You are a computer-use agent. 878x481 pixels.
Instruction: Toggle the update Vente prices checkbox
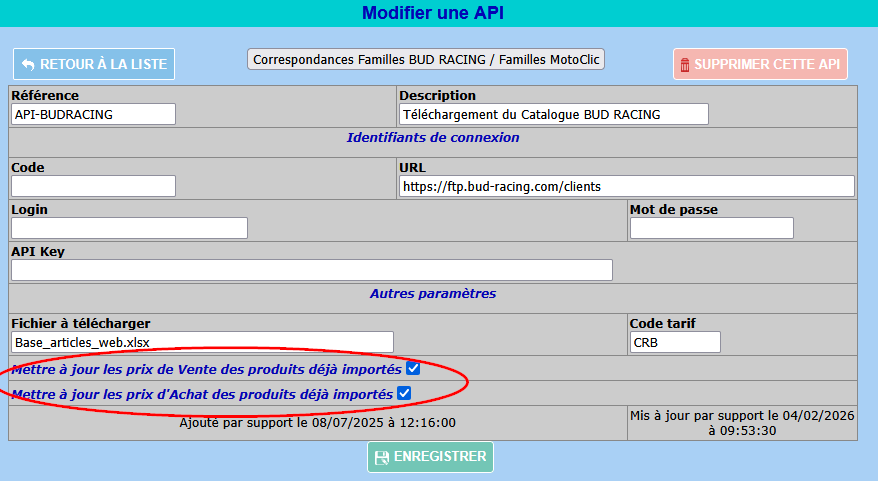[413, 369]
